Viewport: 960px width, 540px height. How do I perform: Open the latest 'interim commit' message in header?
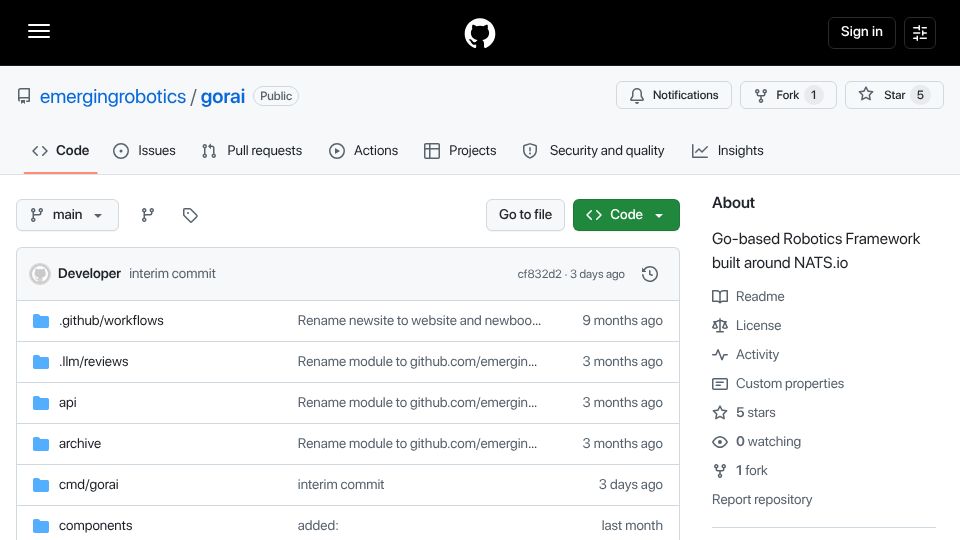(x=172, y=274)
